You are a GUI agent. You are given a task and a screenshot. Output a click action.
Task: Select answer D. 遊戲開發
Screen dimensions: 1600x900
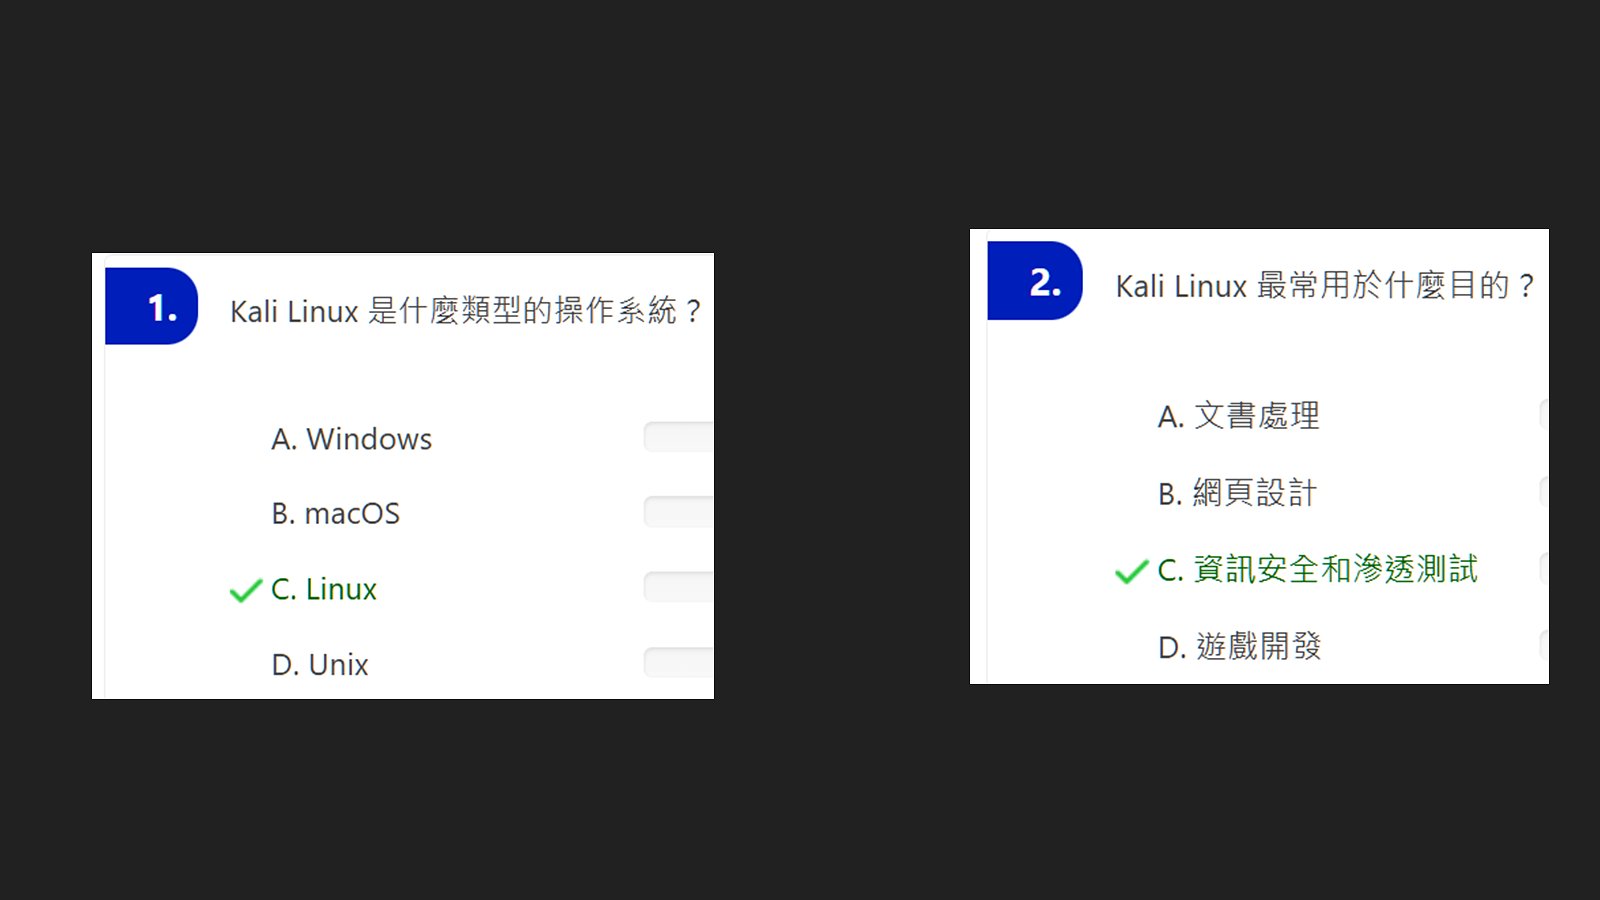click(x=1239, y=647)
